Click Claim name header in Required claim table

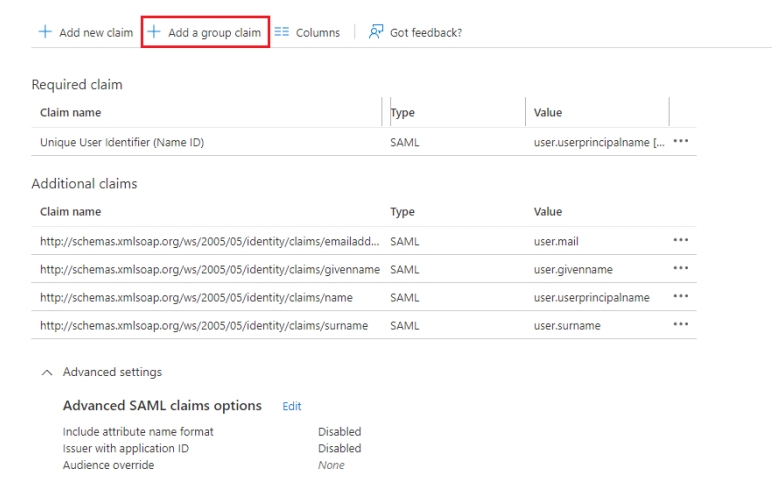point(70,113)
